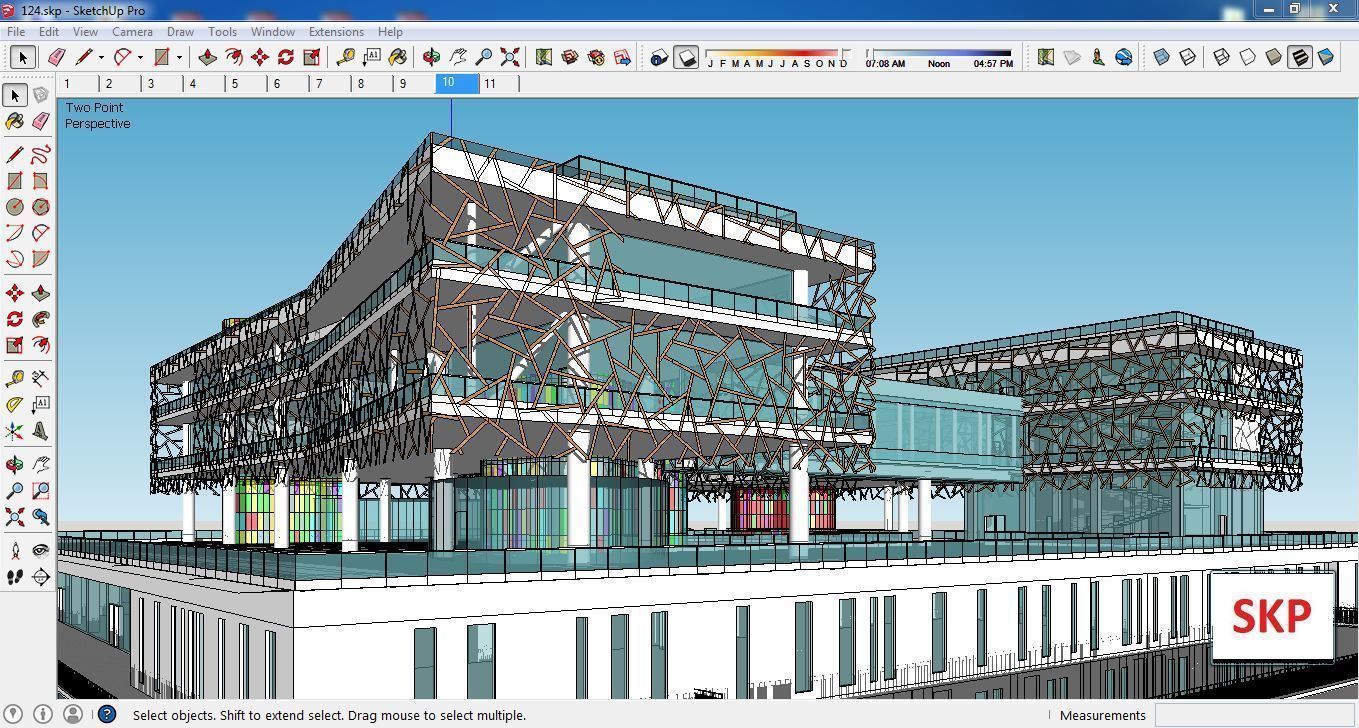Select the Text label tool in top toolbar

(x=372, y=57)
